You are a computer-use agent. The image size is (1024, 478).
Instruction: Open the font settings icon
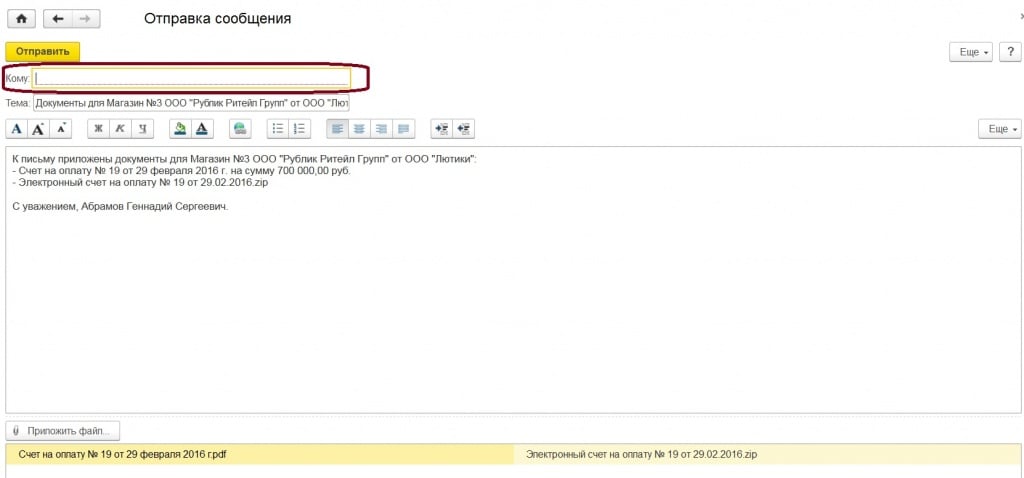pyautogui.click(x=17, y=129)
